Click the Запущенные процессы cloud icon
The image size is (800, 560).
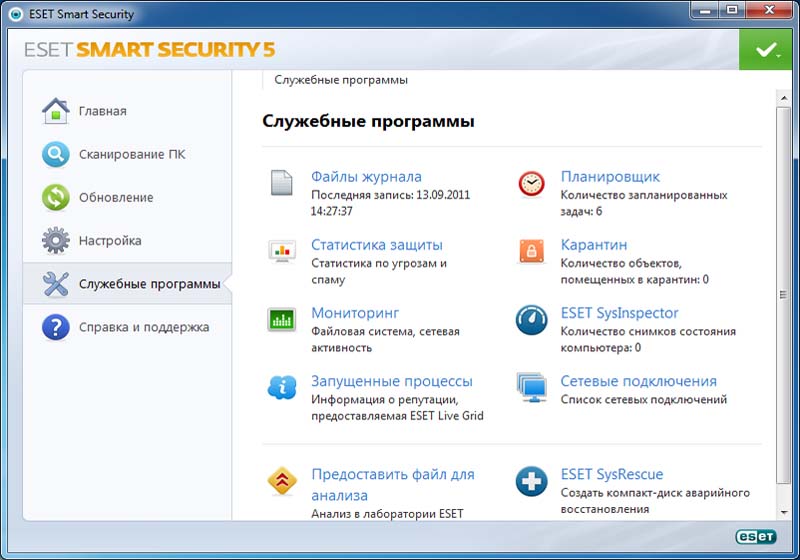coord(282,388)
